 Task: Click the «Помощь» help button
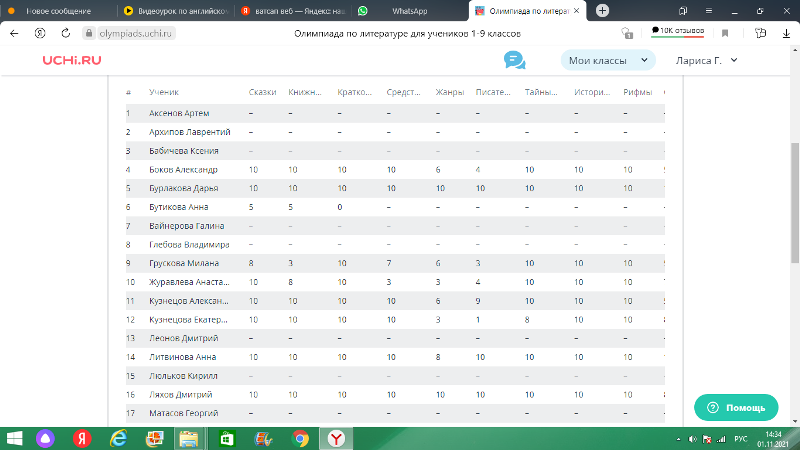(x=736, y=408)
